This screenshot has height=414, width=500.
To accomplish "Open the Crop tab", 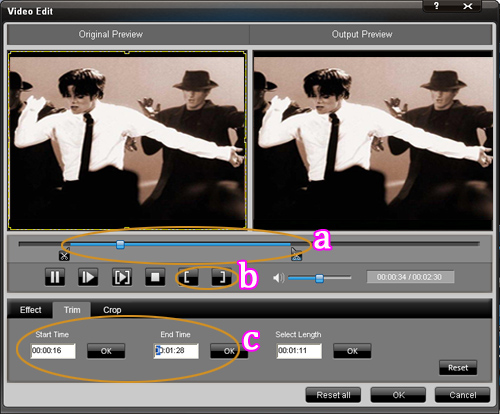I will (112, 310).
